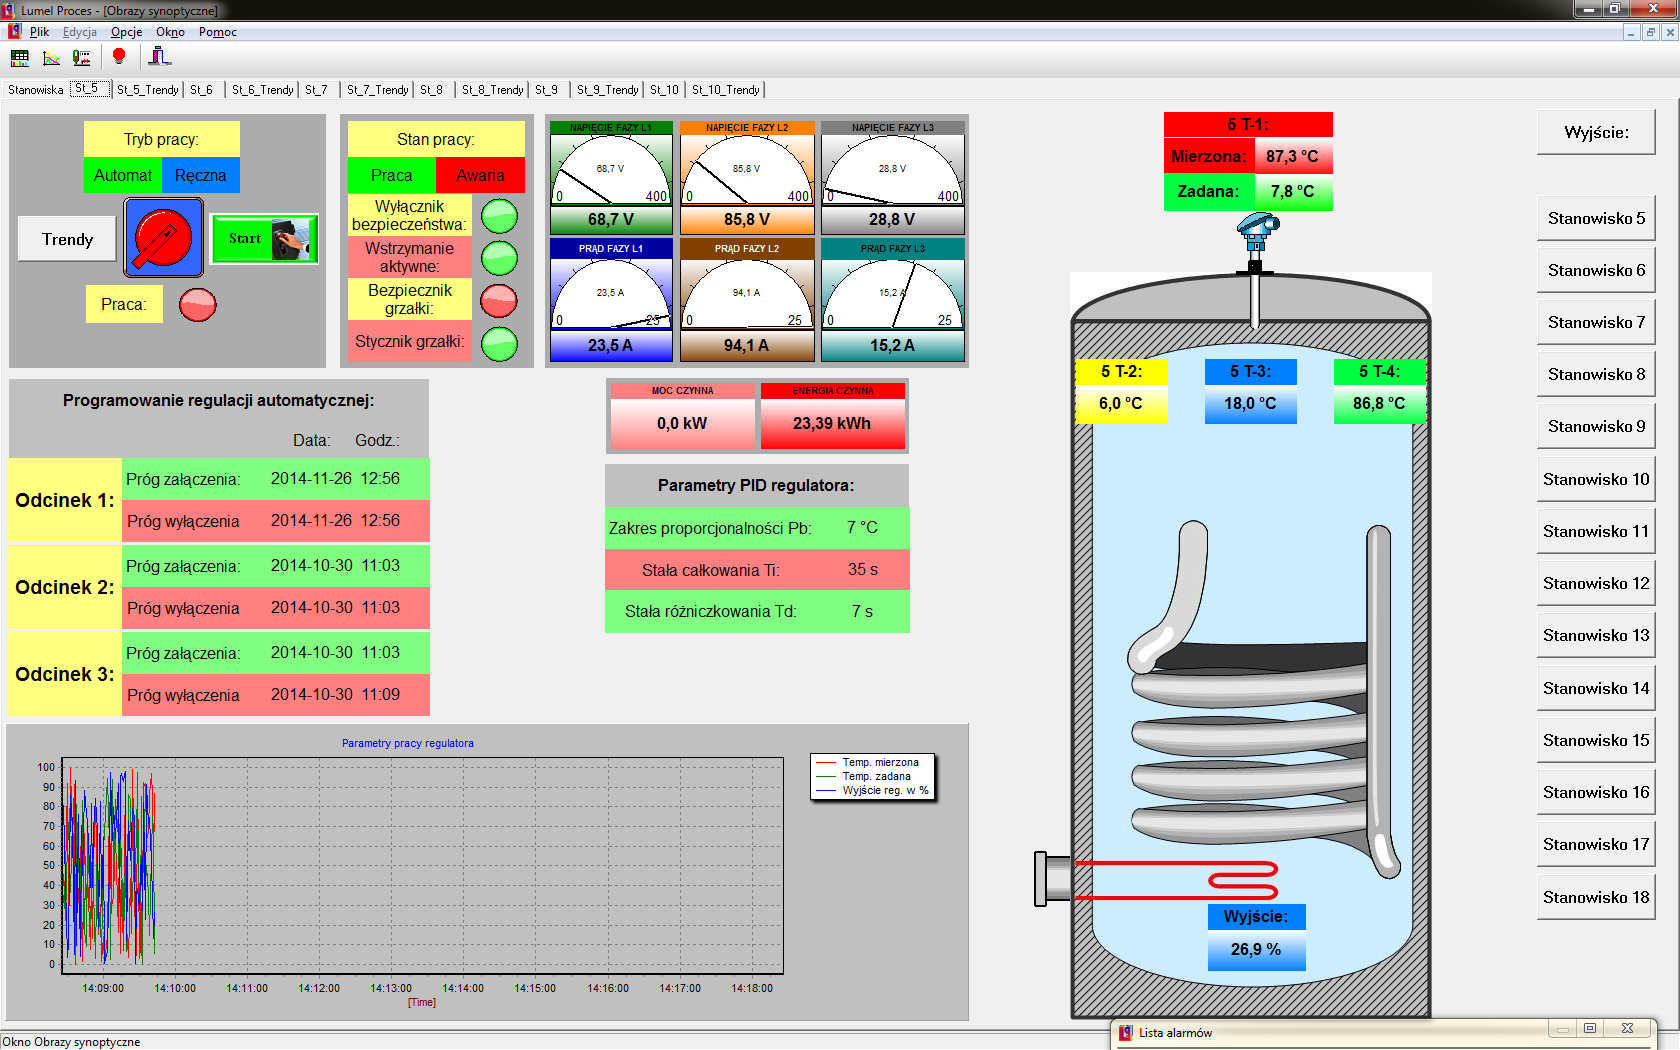This screenshot has height=1050, width=1680.
Task: Click the Wyłącznik bezpieczeństwa indicator
Action: tap(498, 215)
